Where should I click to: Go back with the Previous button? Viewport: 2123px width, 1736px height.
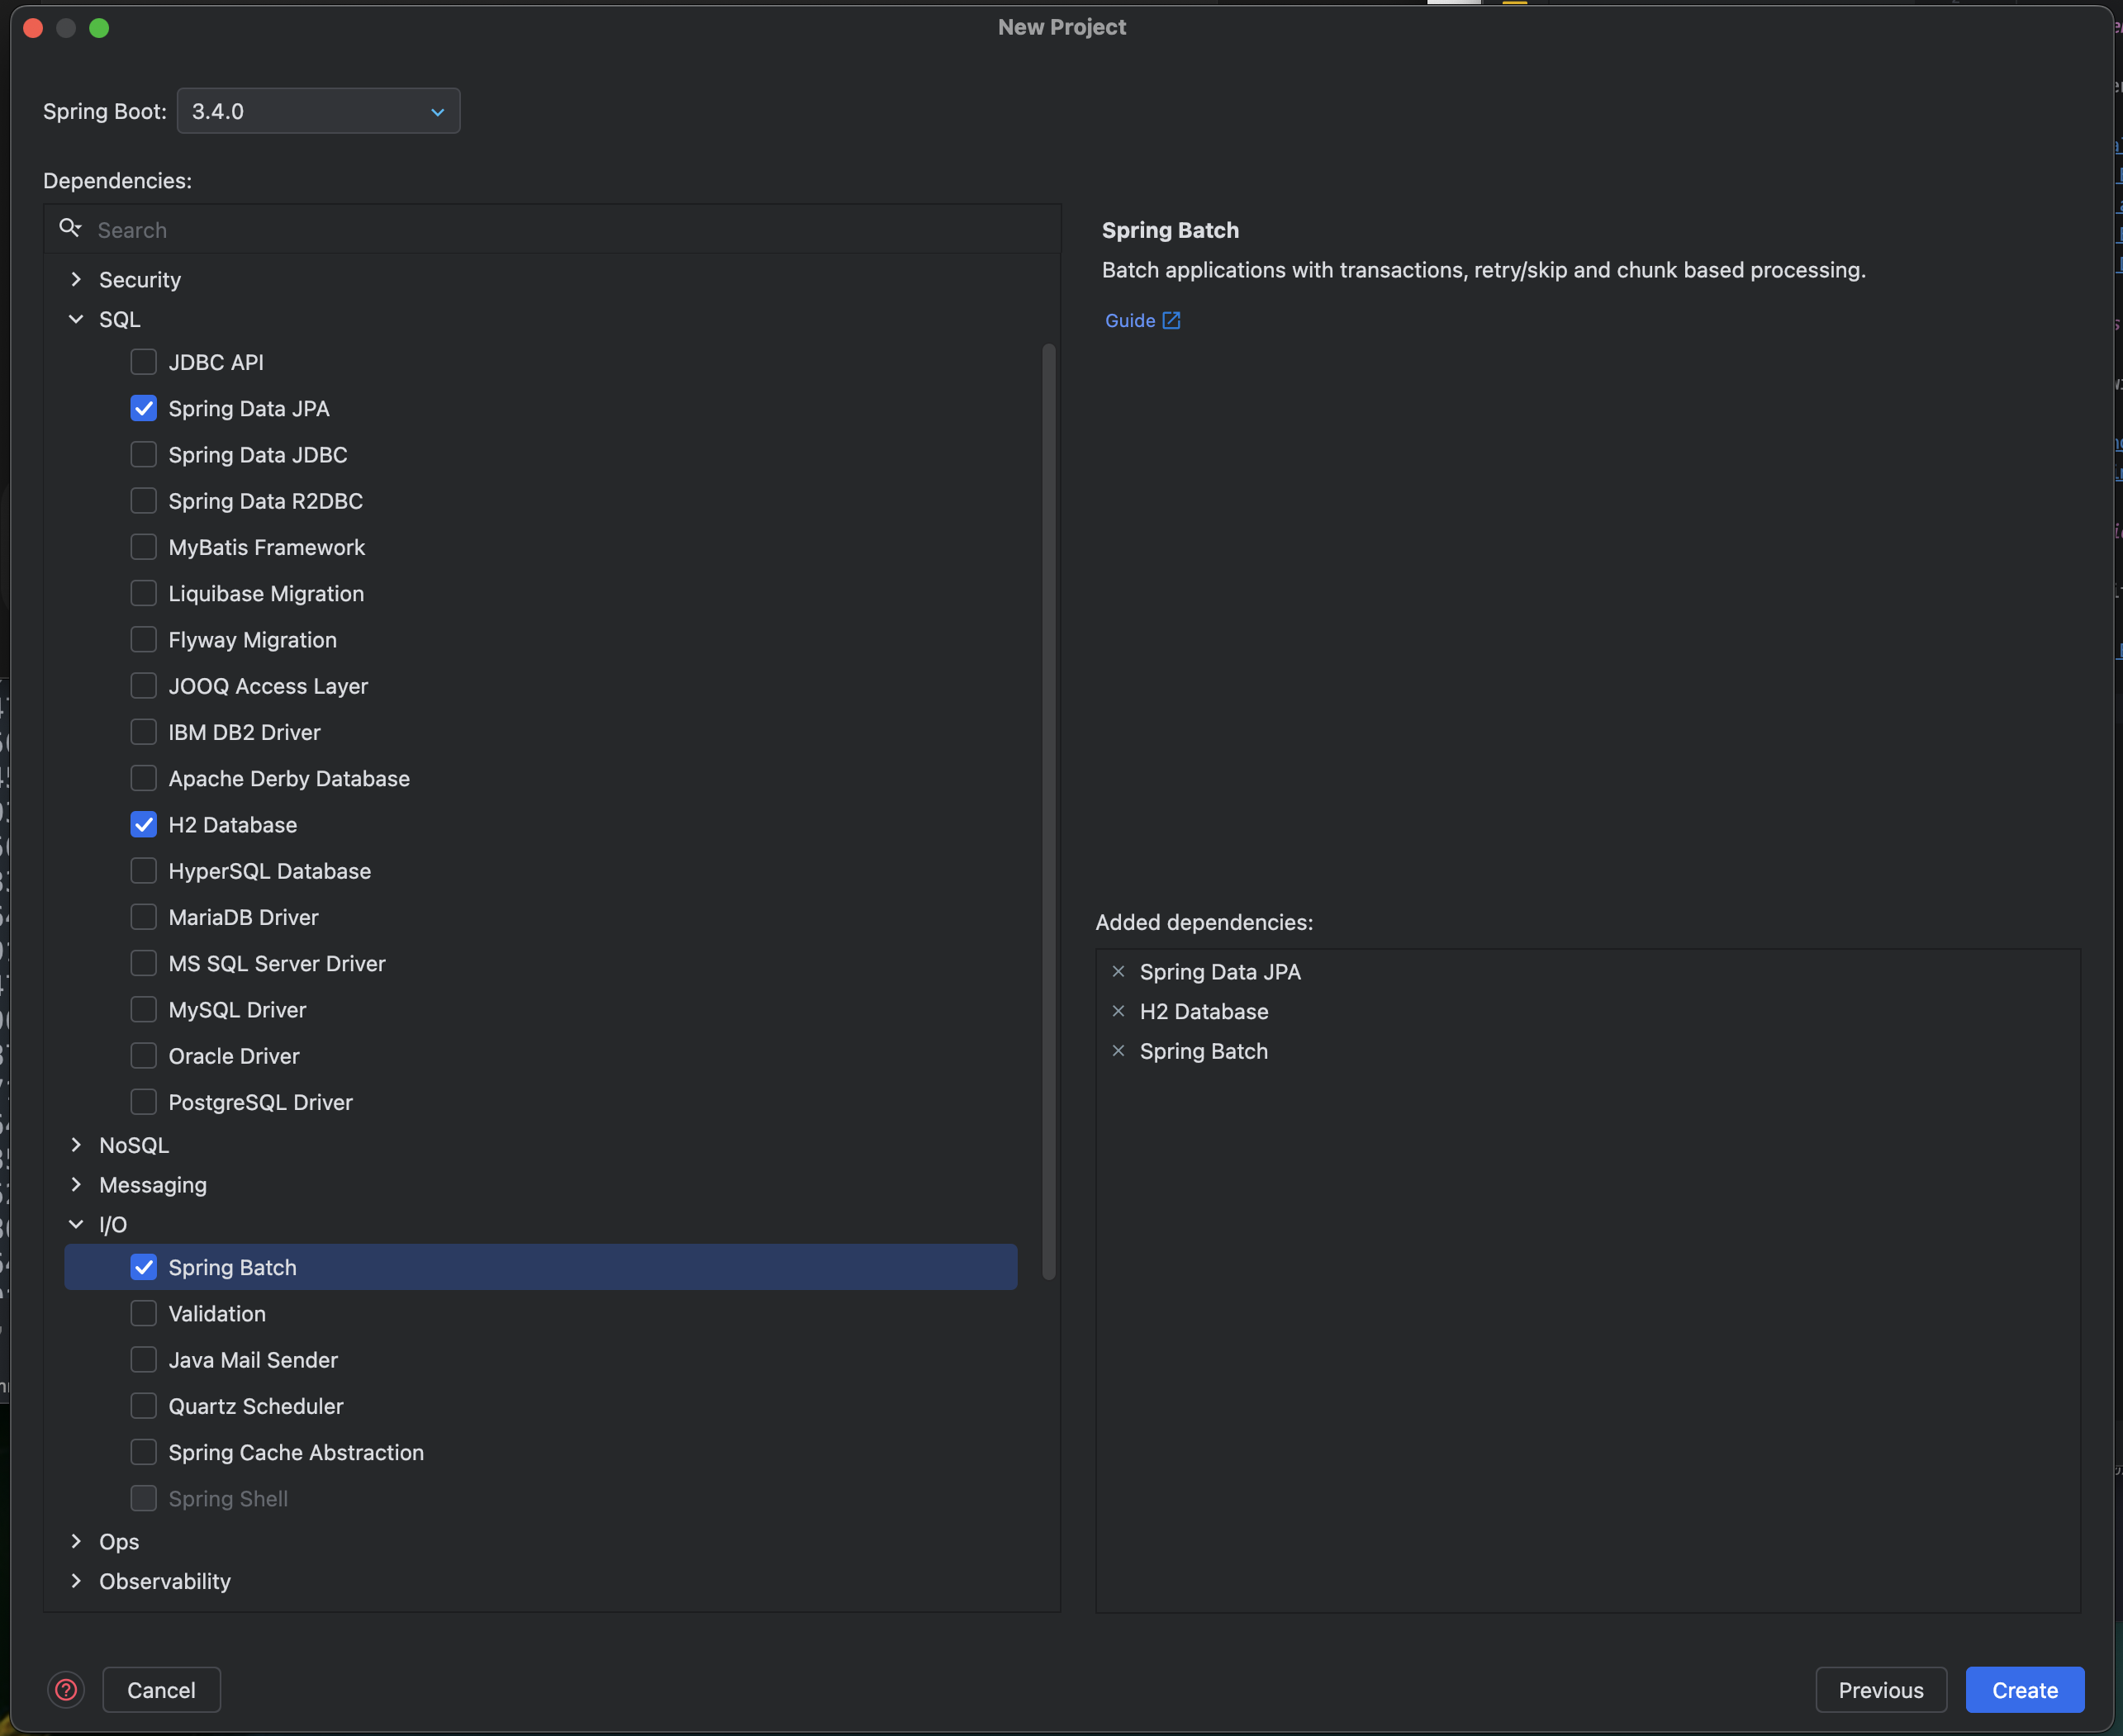coord(1880,1690)
